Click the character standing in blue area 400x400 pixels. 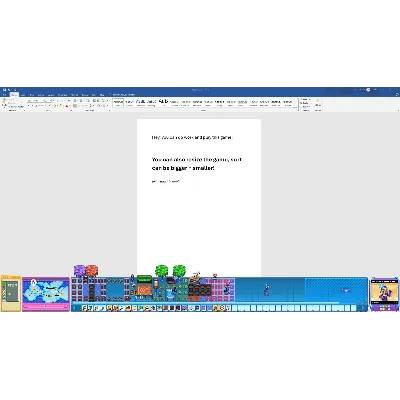click(x=266, y=290)
